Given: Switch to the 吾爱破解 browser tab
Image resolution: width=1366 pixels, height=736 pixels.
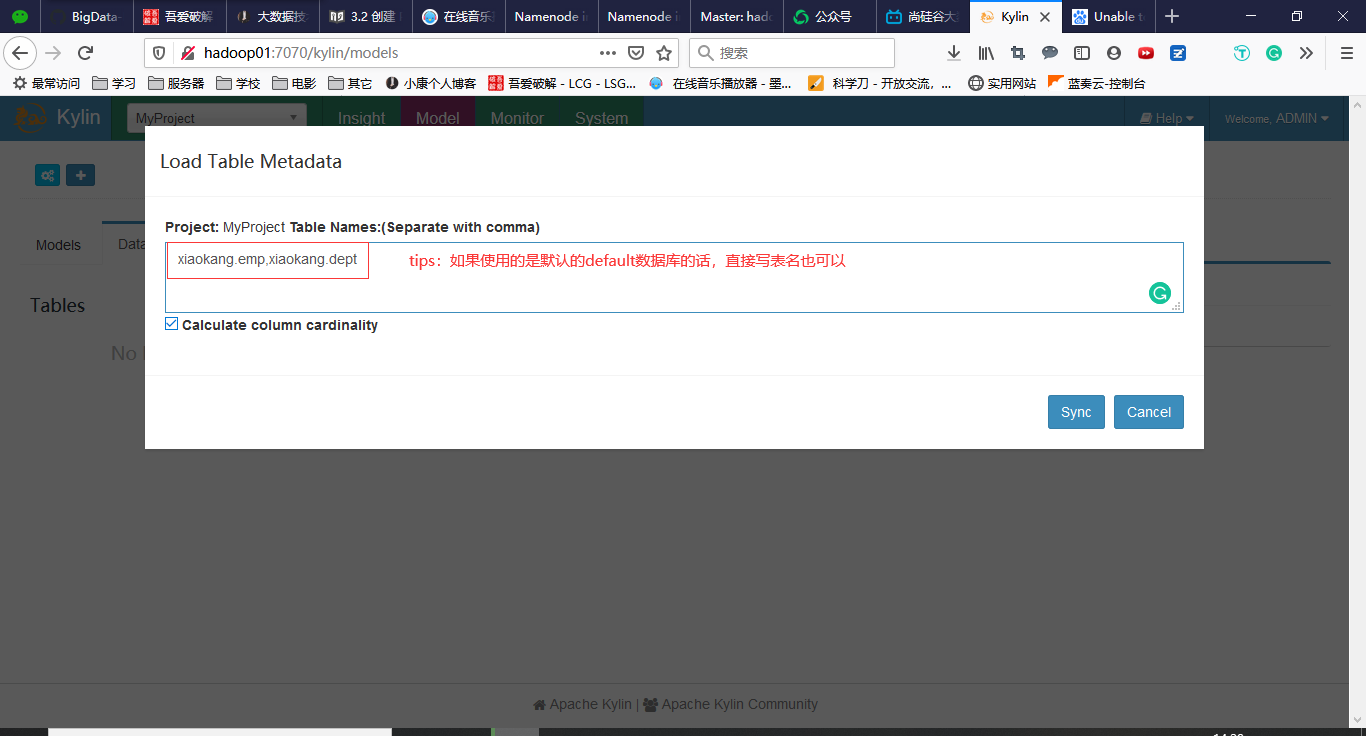Looking at the screenshot, I should [x=179, y=17].
